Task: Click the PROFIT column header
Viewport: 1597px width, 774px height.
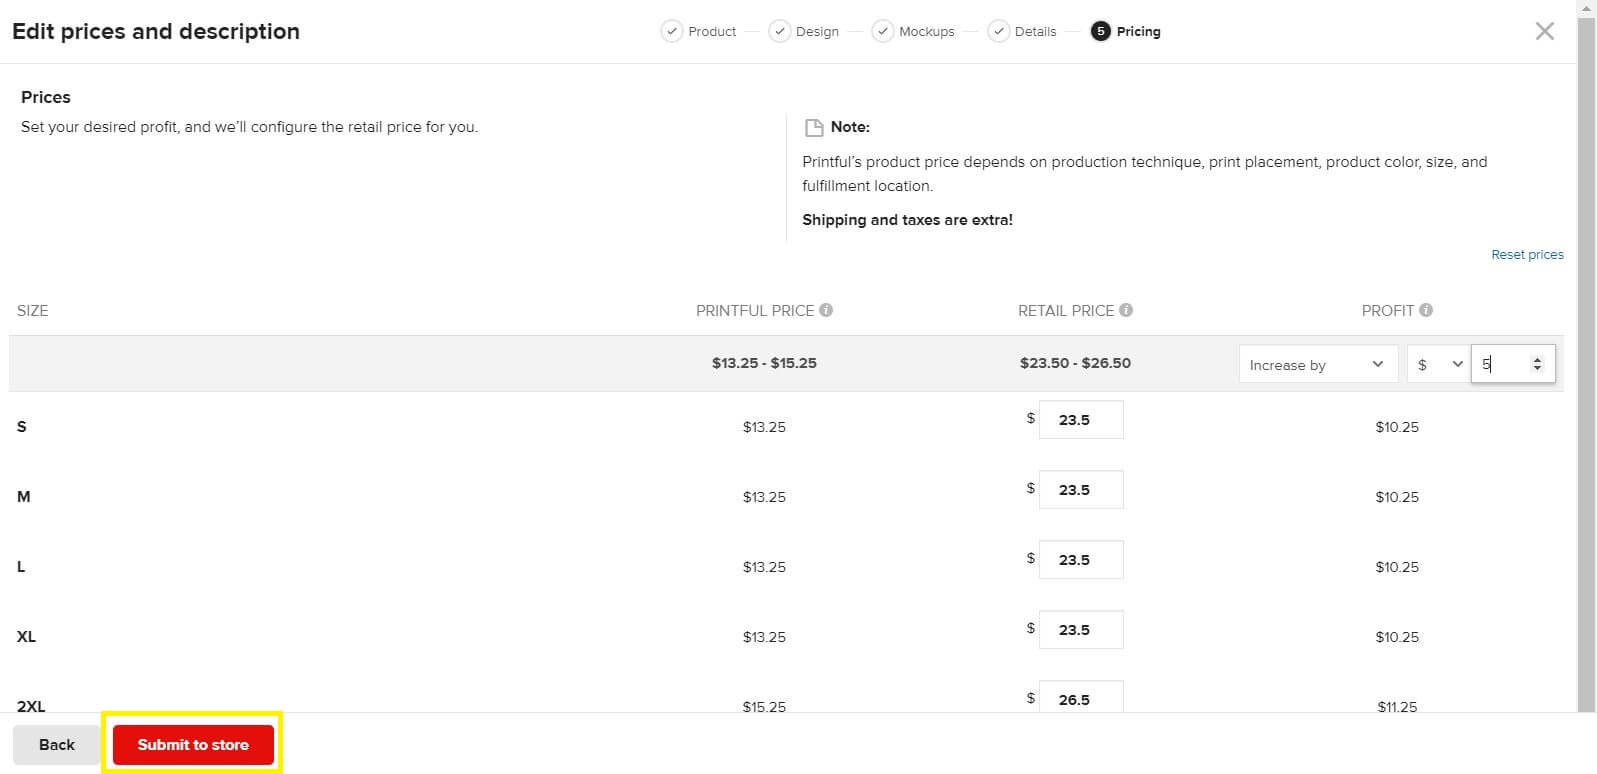Action: [1388, 311]
